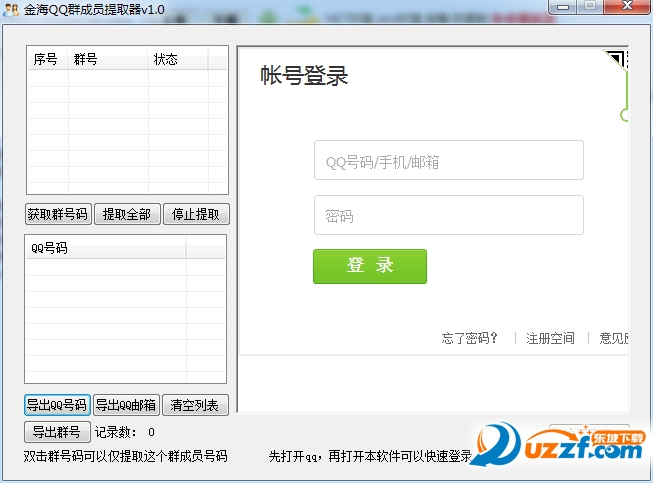Open the 注册空间 link
This screenshot has height=483, width=653.
pyautogui.click(x=550, y=338)
